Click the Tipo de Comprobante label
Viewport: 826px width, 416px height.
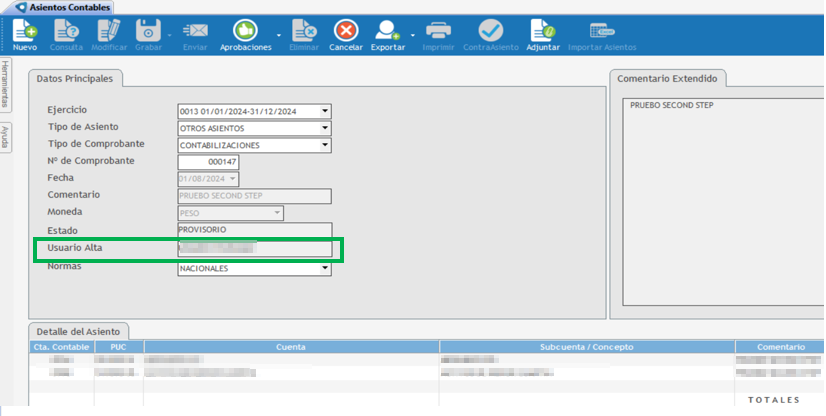pyautogui.click(x=96, y=144)
